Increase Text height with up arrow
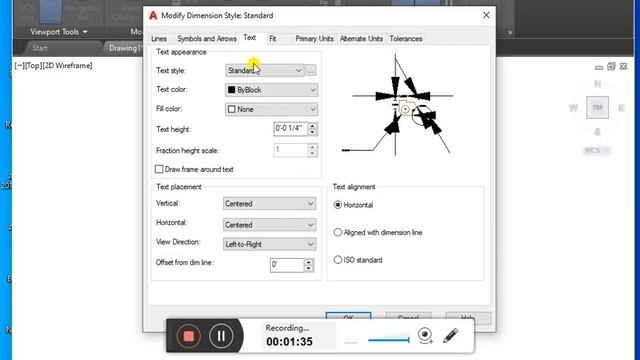640x360 pixels. point(312,126)
